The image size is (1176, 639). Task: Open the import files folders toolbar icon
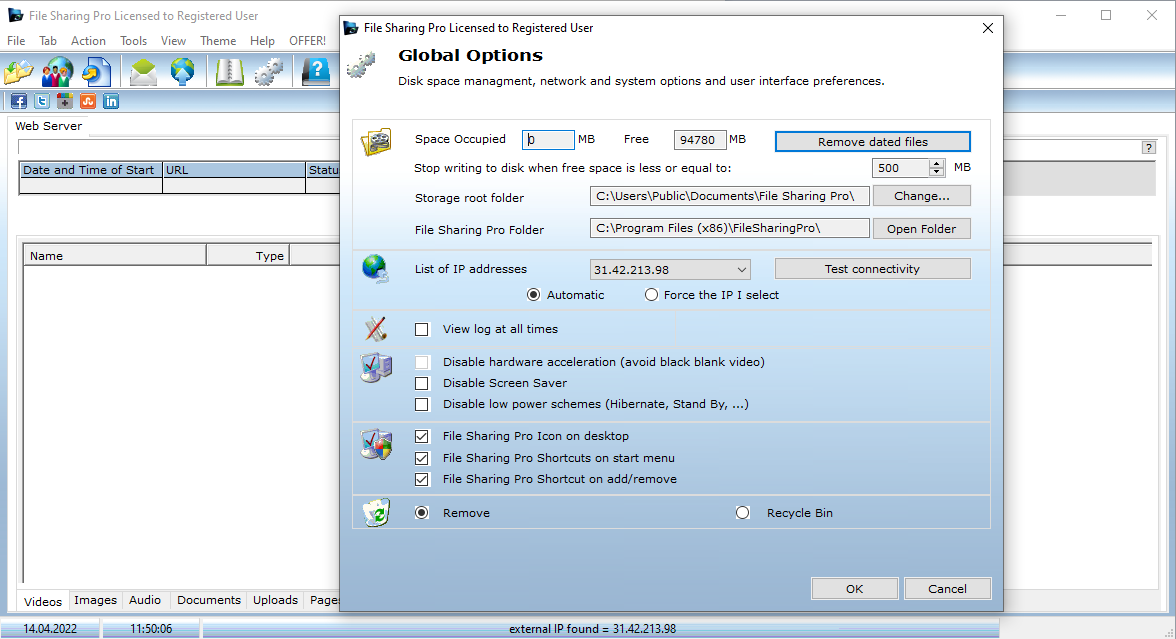pyautogui.click(x=19, y=72)
